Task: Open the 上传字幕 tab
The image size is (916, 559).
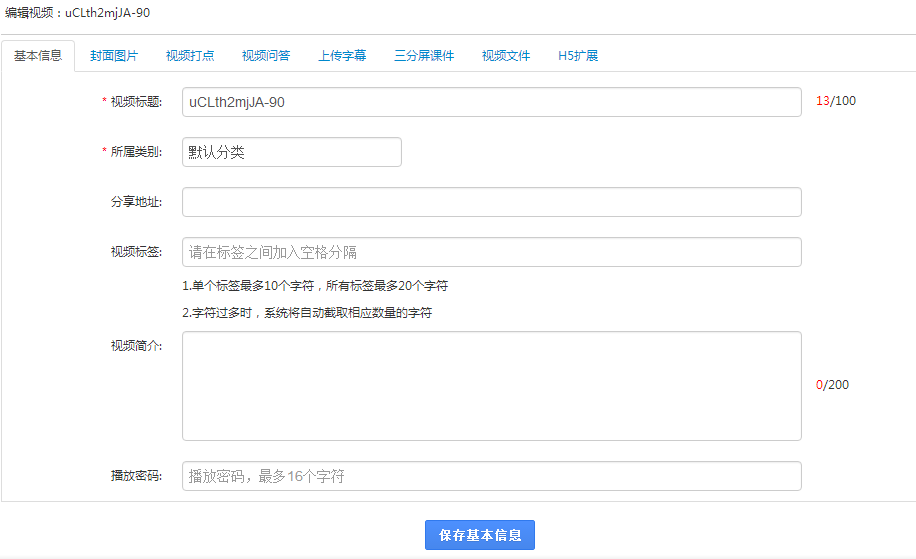Action: point(342,56)
